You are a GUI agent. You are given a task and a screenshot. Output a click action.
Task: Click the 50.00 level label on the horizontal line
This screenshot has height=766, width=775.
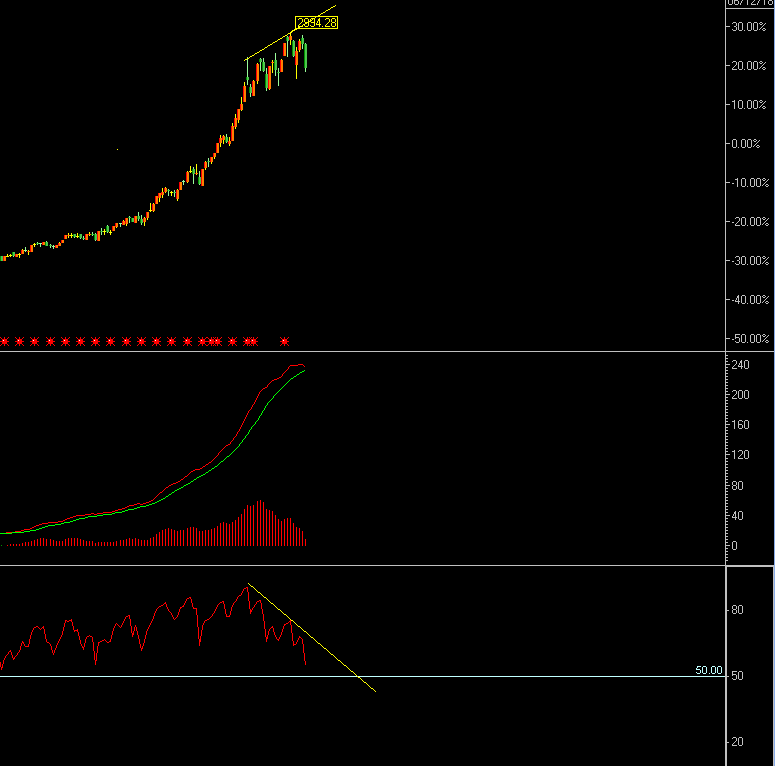click(709, 670)
